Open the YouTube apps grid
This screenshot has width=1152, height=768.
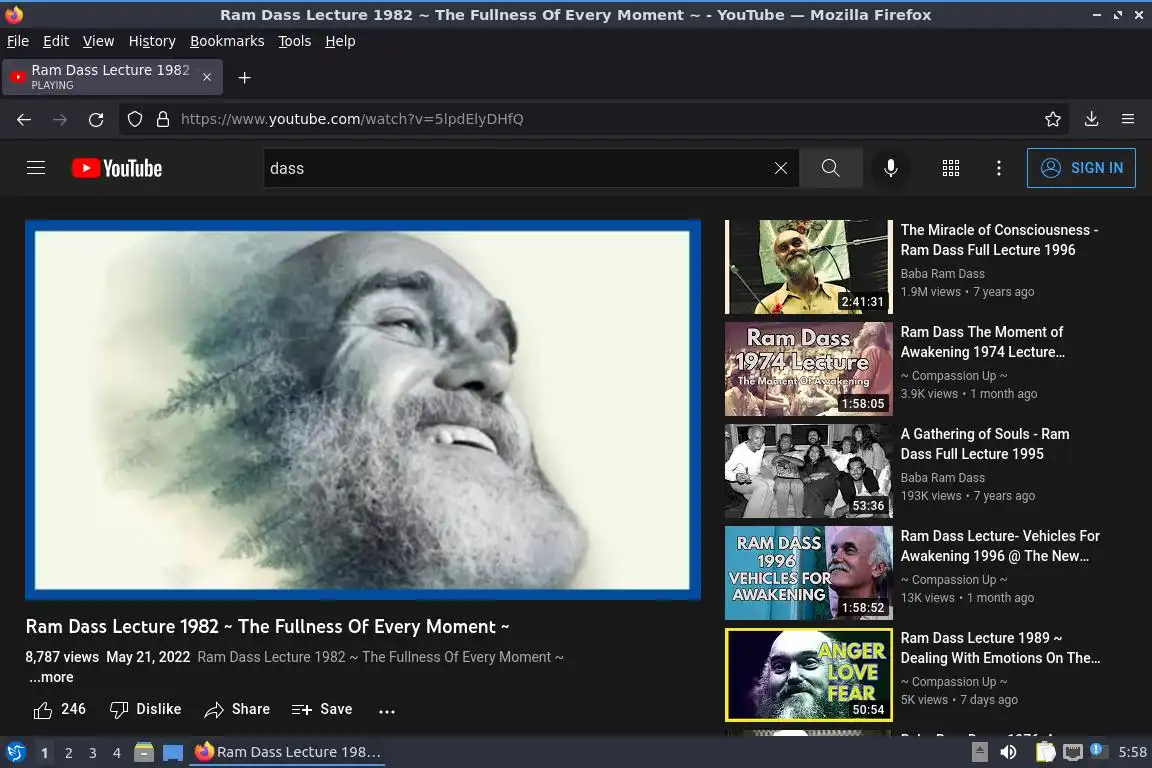click(951, 168)
